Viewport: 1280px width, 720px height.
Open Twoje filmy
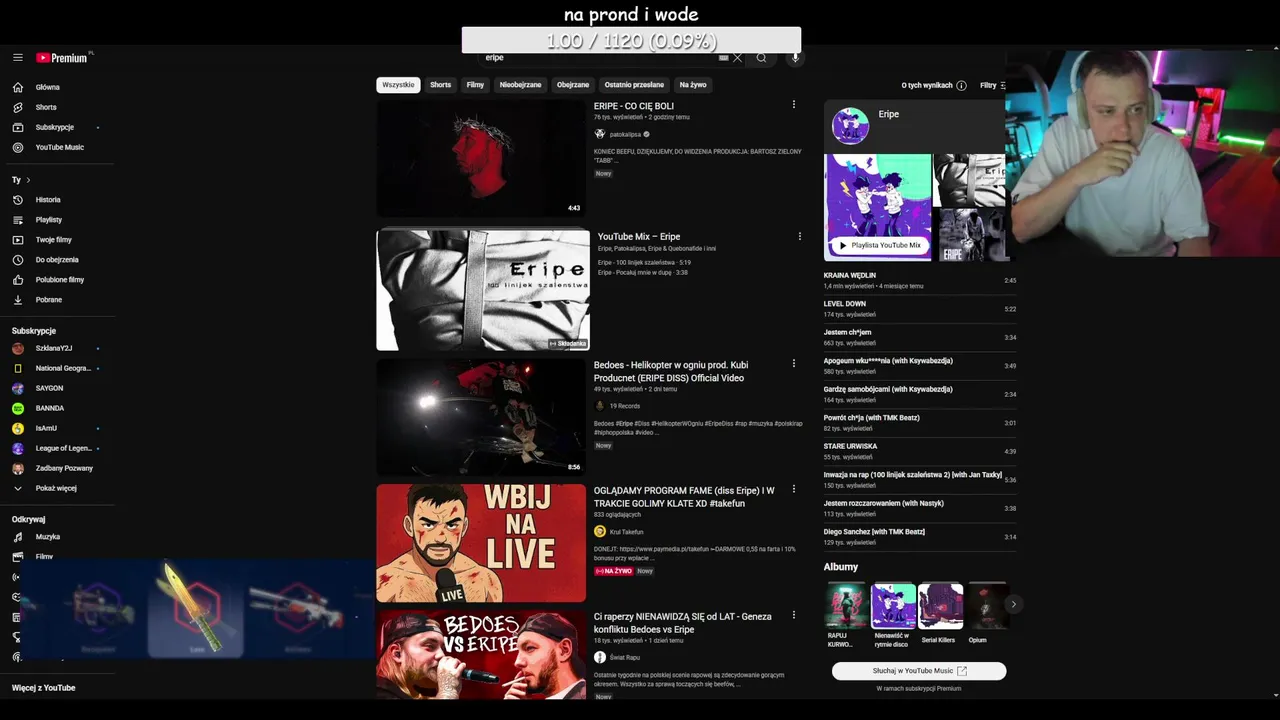pyautogui.click(x=54, y=240)
